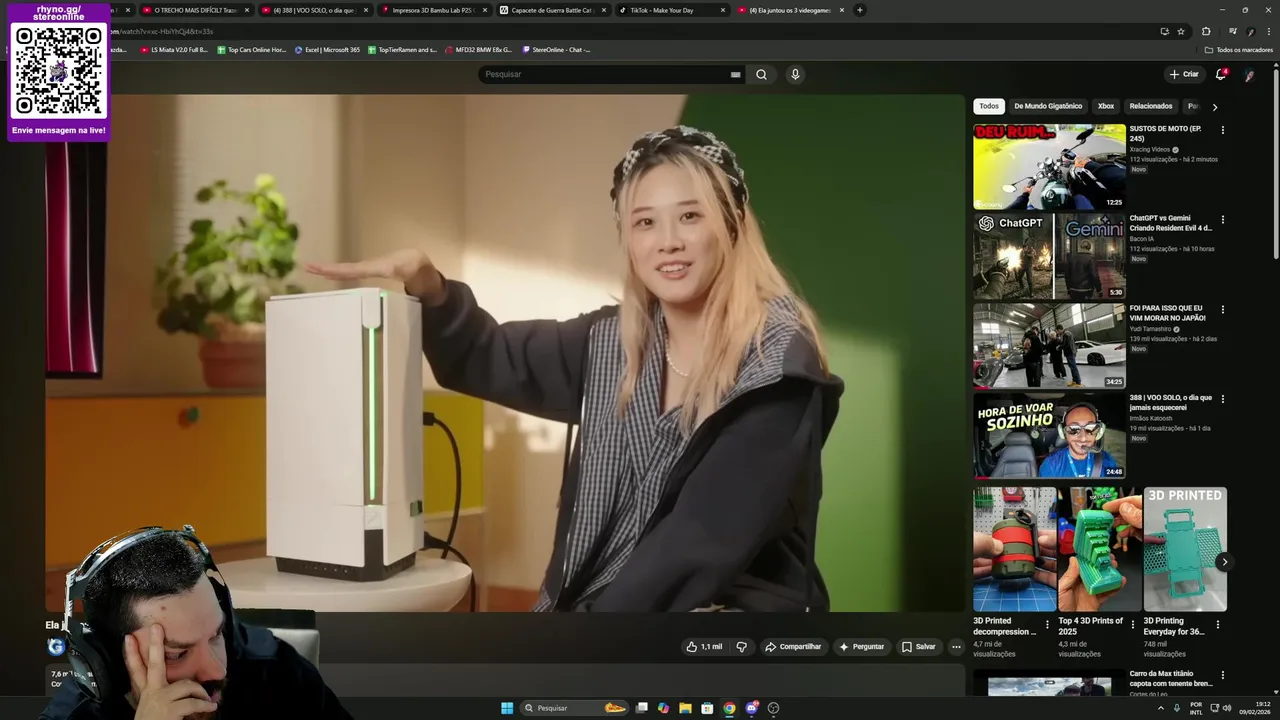Screen dimensions: 1280x720
Task: Close the TikTok - Make Your Day tab
Action: 723,10
